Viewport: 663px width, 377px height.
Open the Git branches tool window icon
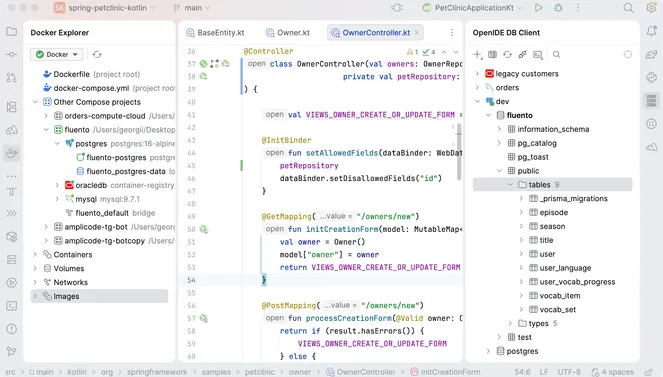[12, 351]
